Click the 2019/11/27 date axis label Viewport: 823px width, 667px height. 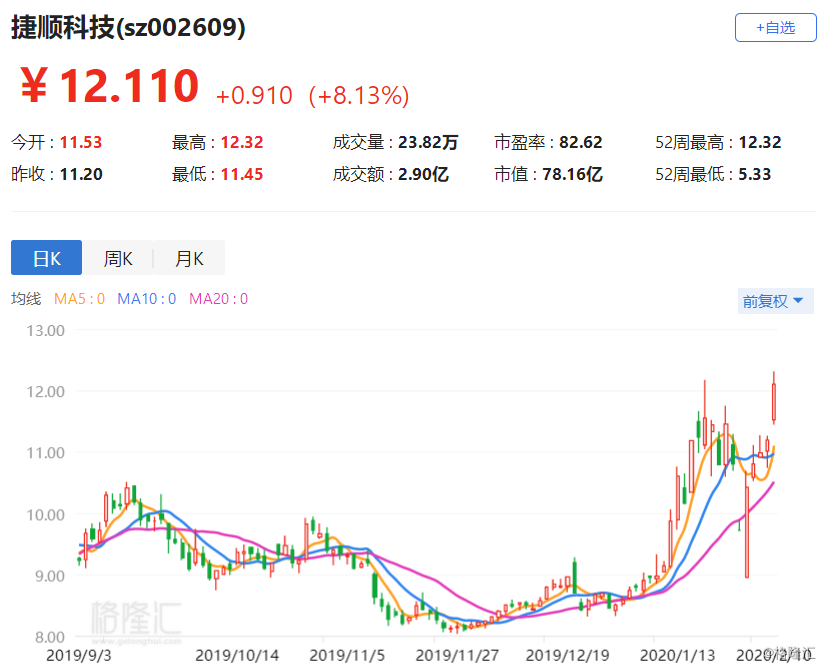pyautogui.click(x=457, y=655)
